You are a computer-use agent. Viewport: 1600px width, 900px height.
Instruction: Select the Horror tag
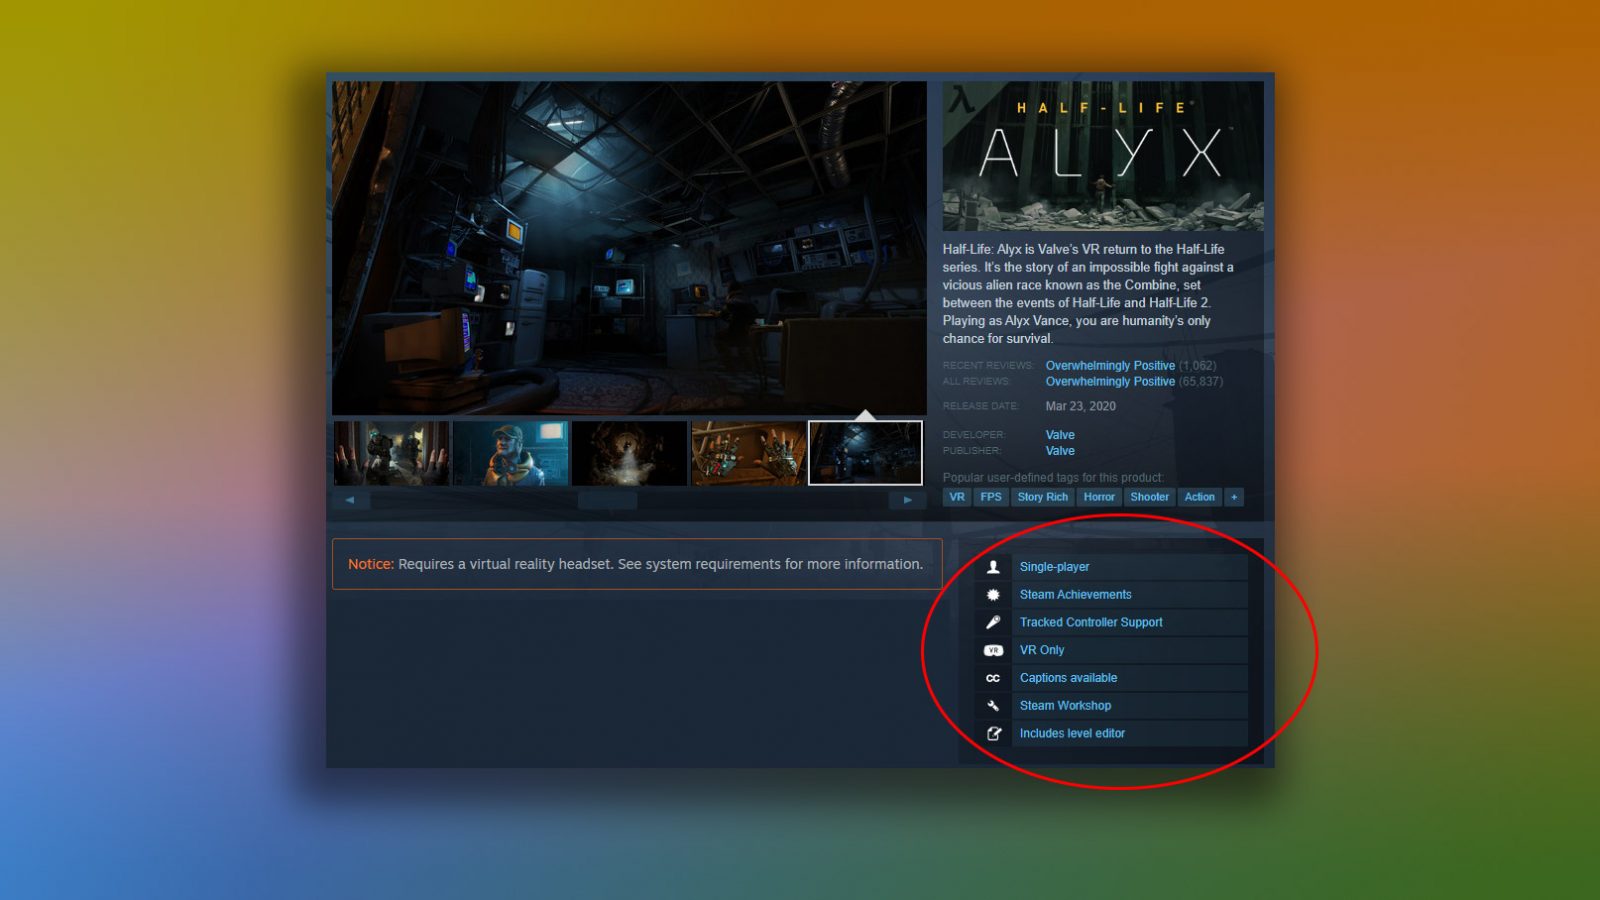pos(1098,497)
